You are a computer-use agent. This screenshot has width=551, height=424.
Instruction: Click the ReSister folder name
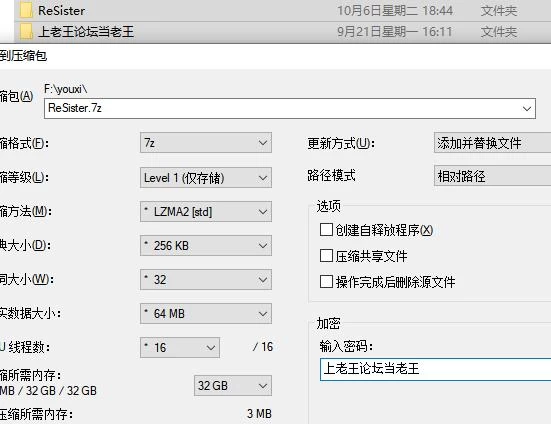(x=61, y=11)
